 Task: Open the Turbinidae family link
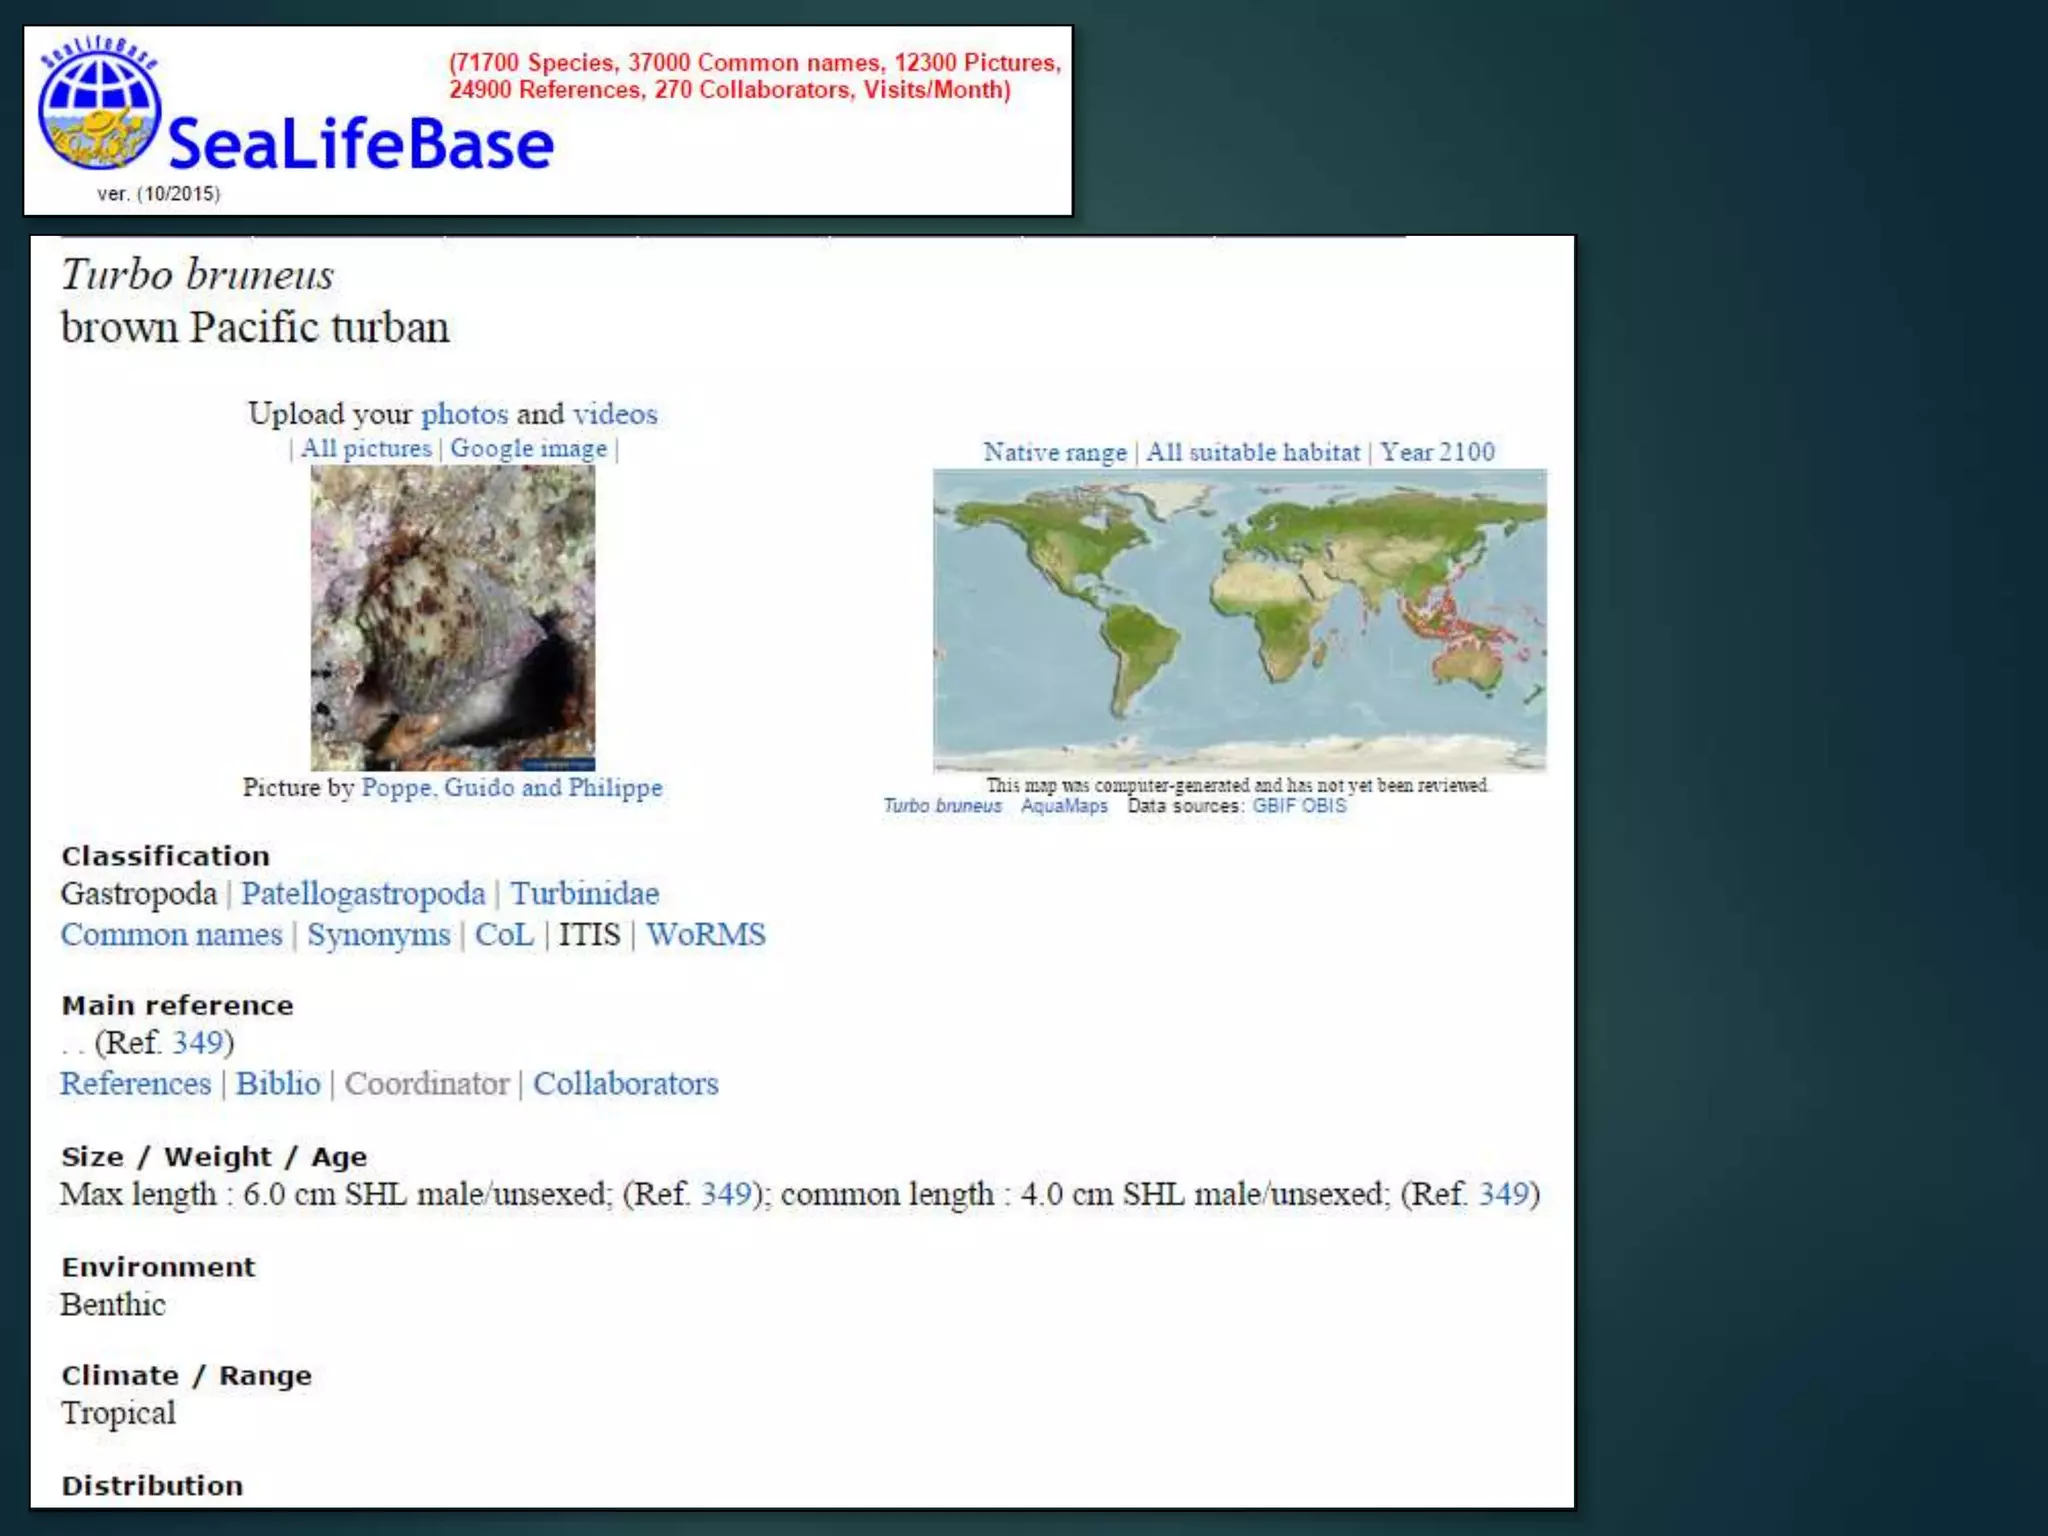coord(585,893)
